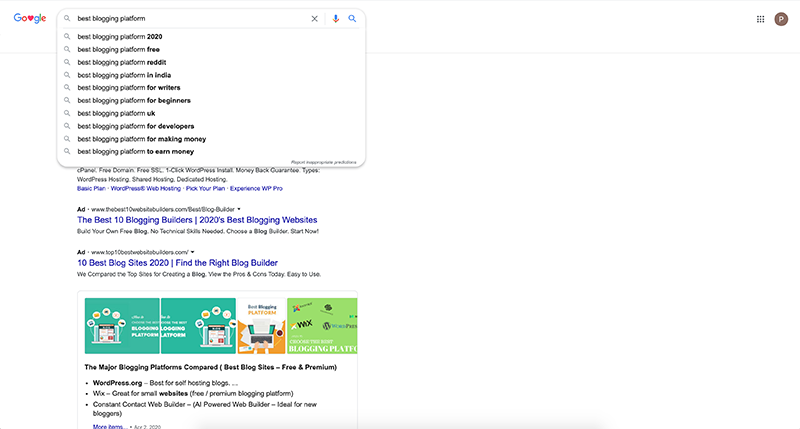Select suggestion "best blogging platform in india"
The width and height of the screenshot is (800, 429).
coord(211,75)
